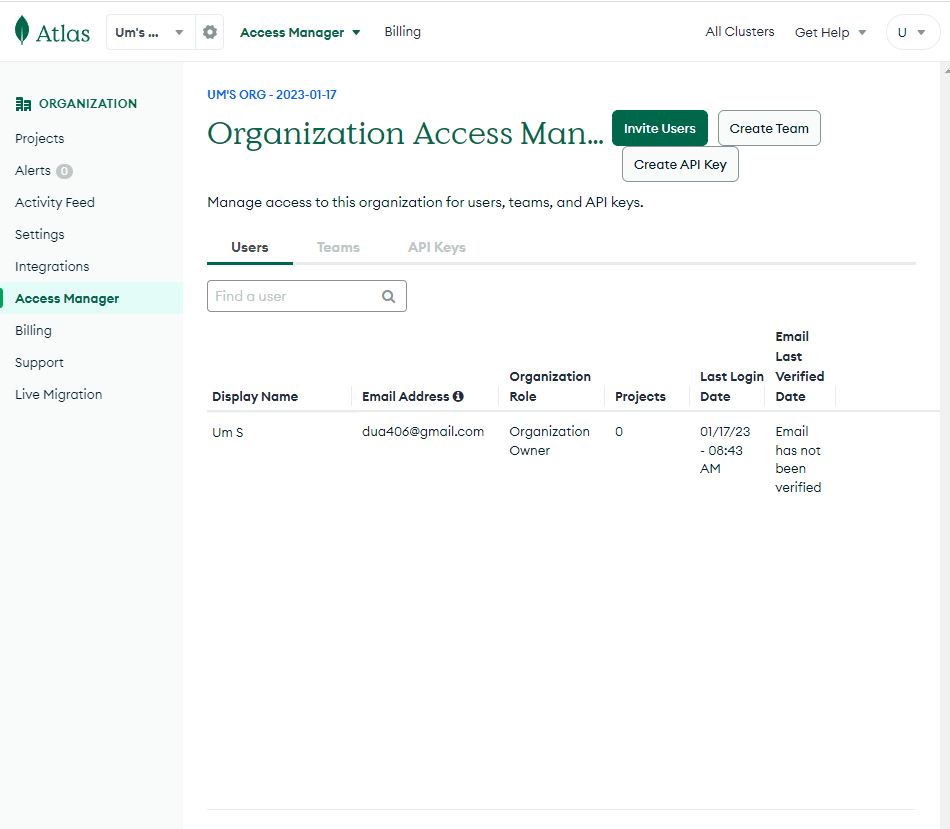Click the ORGANIZATION sidebar heading
This screenshot has height=829, width=950.
pyautogui.click(x=88, y=104)
